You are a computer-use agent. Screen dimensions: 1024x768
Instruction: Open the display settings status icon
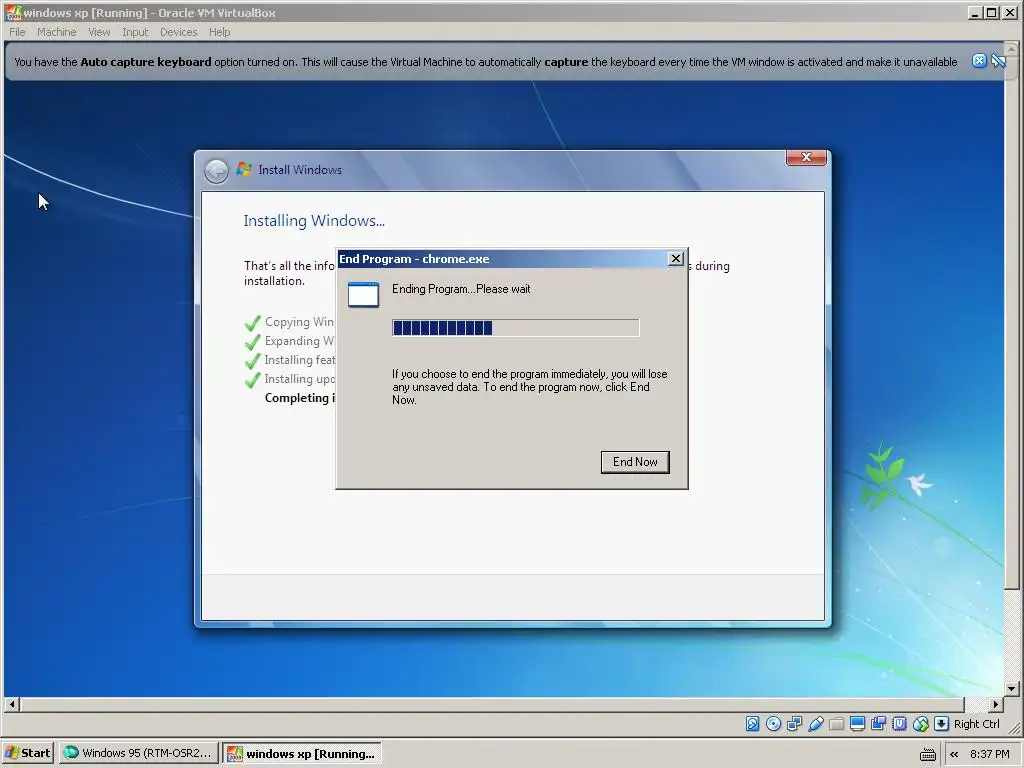(x=857, y=724)
